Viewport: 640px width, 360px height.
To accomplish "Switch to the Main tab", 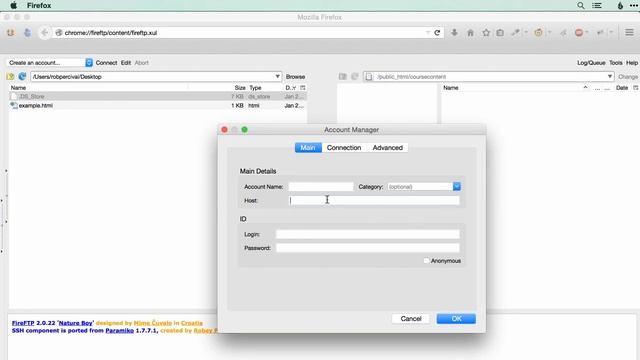I will pos(308,148).
